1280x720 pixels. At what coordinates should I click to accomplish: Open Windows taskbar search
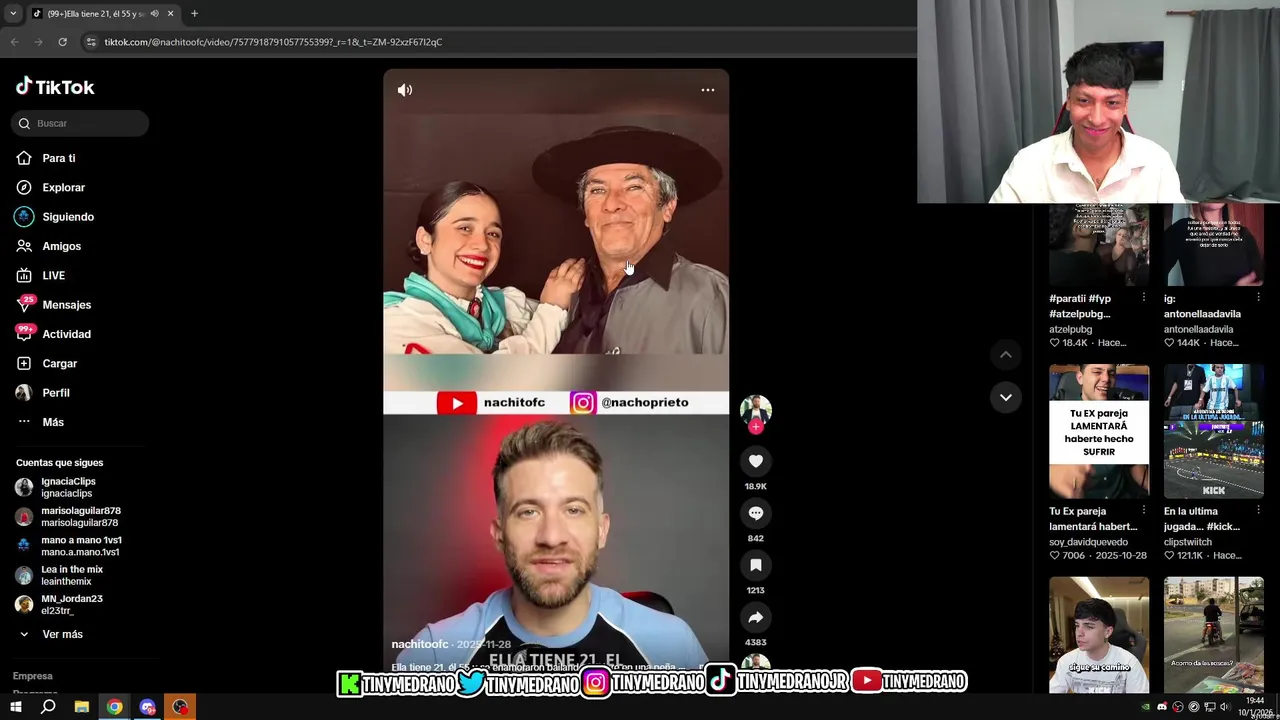click(48, 707)
